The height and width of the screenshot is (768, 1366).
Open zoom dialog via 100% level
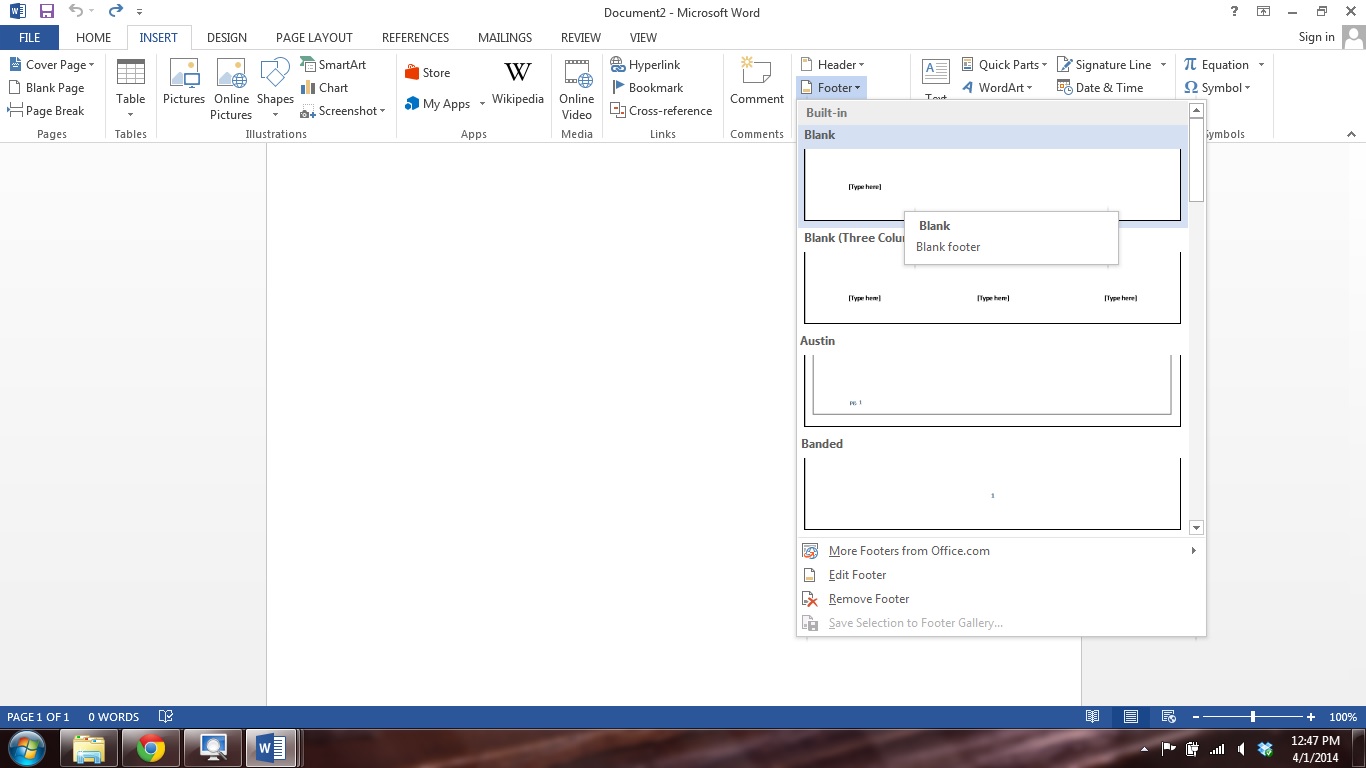[1343, 717]
